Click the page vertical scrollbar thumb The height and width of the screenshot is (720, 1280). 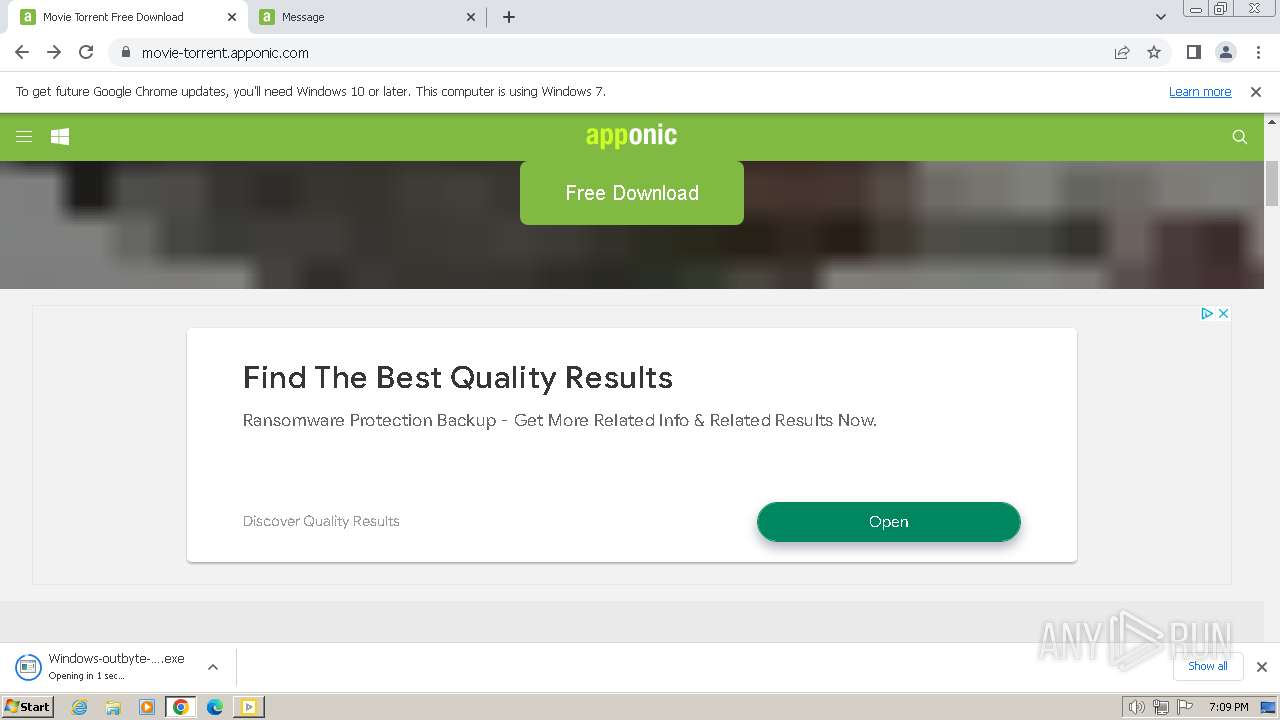click(x=1272, y=182)
